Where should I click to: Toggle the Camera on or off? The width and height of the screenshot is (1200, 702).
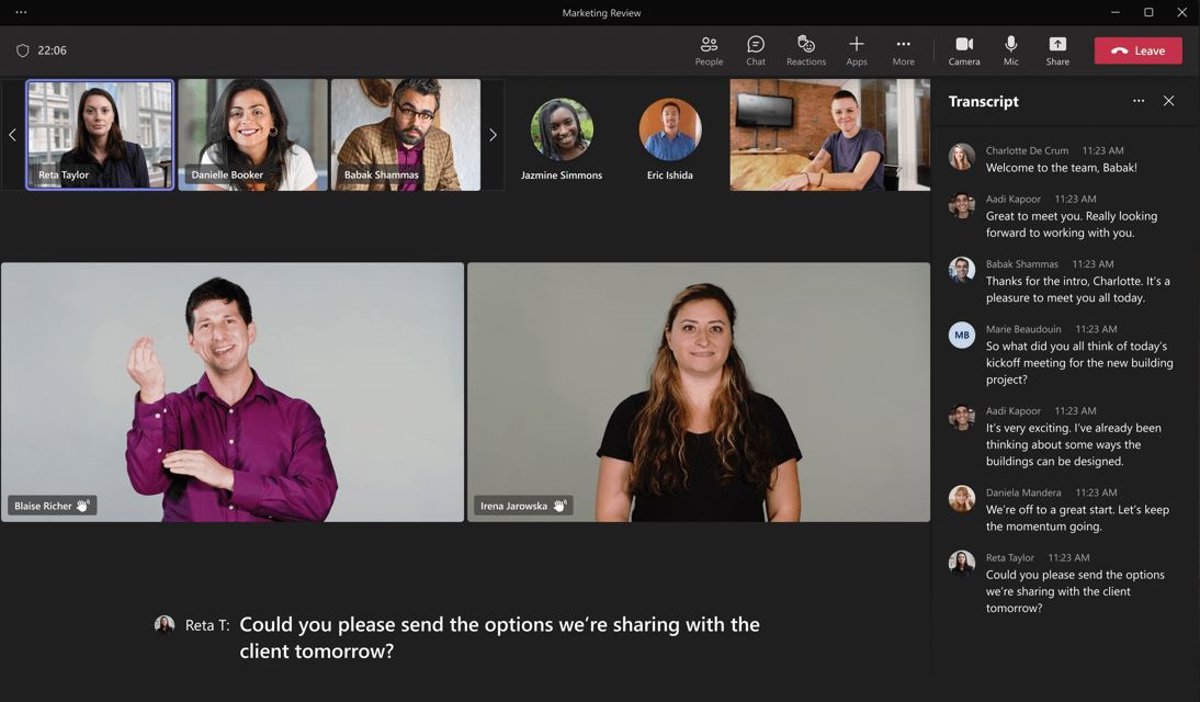[x=964, y=50]
